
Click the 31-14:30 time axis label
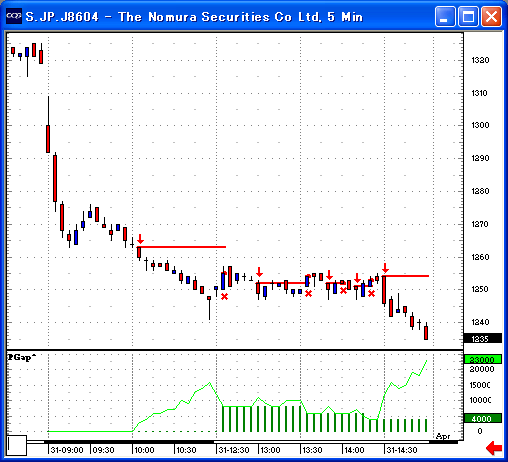pos(402,450)
